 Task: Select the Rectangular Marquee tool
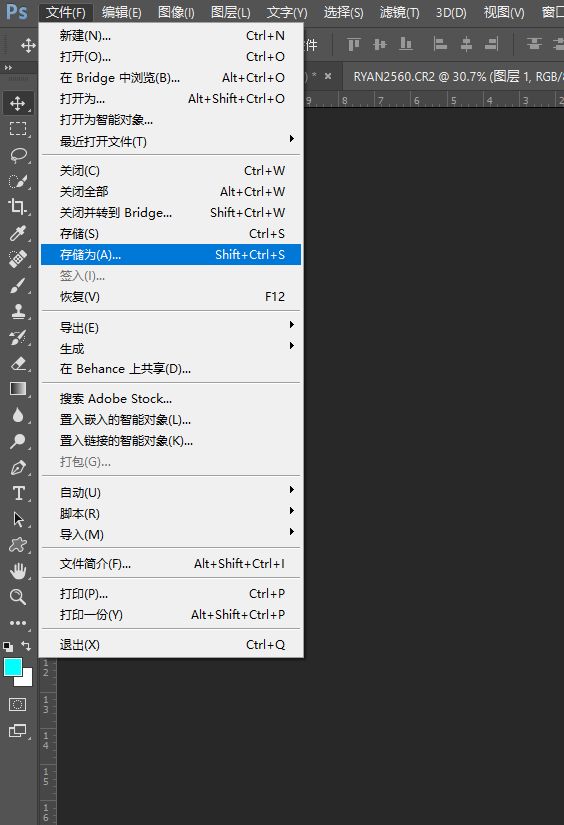click(18, 129)
